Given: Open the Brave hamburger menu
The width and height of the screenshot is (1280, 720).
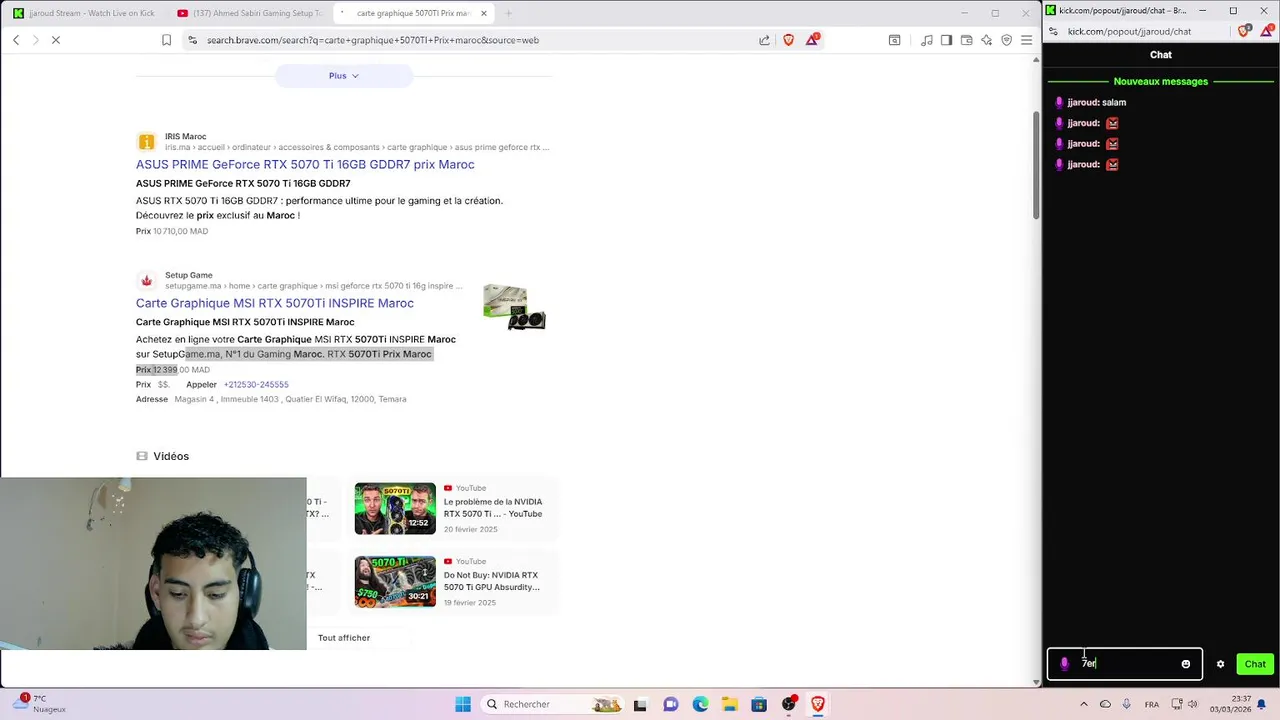Looking at the screenshot, I should pos(1026,40).
